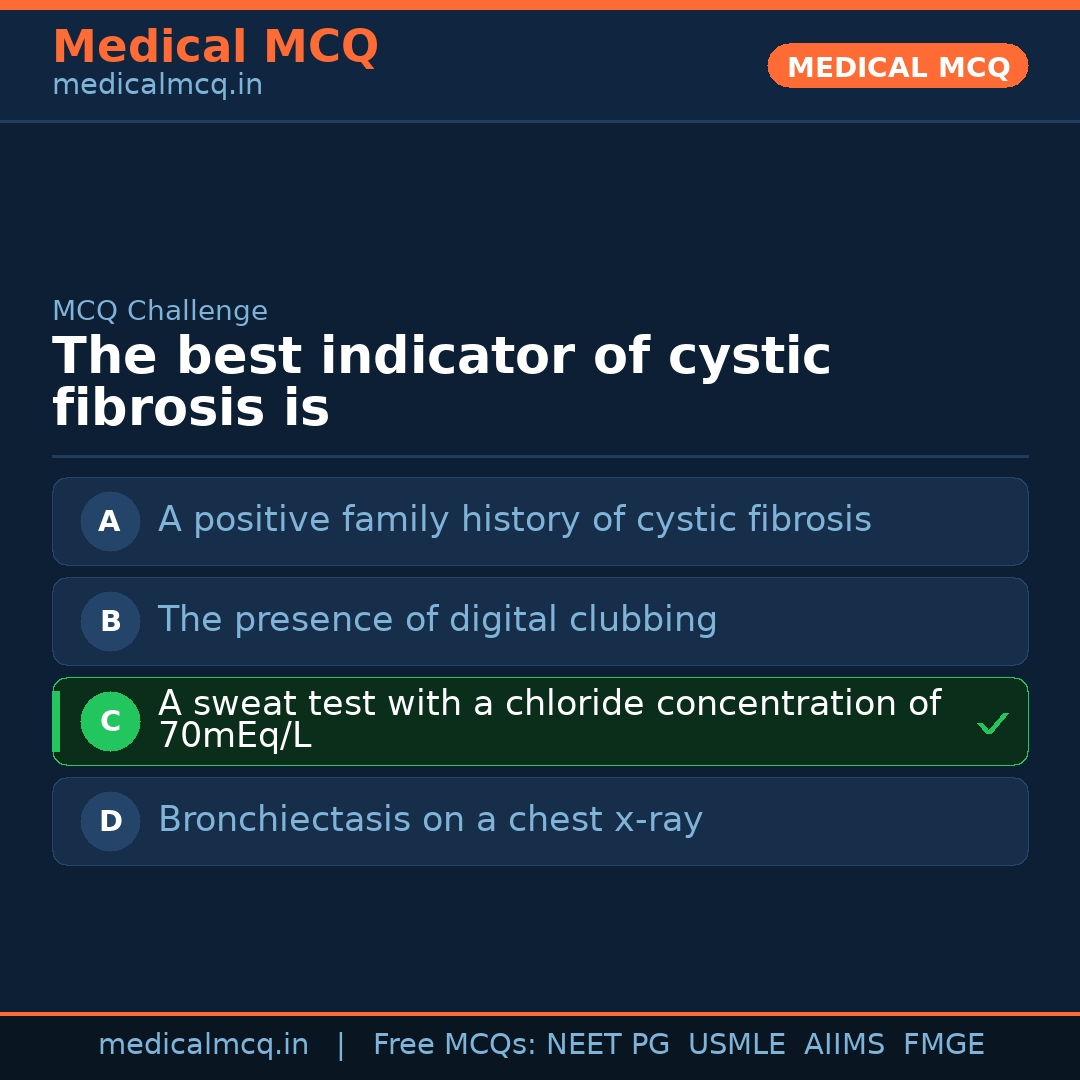Click the USMLE footer text
Viewport: 1080px width, 1080px height.
pos(736,1045)
